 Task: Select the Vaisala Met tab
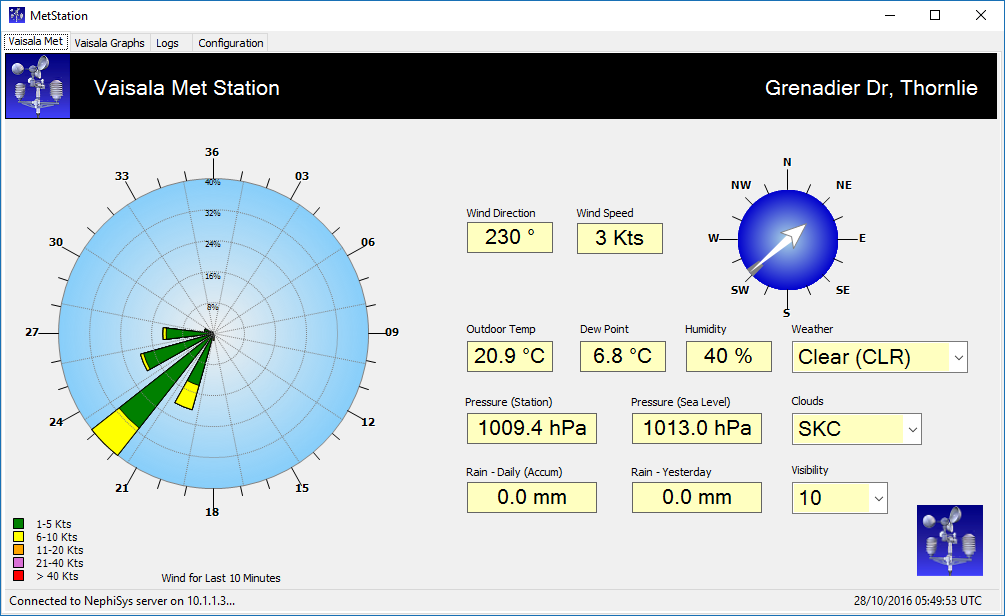tap(36, 42)
